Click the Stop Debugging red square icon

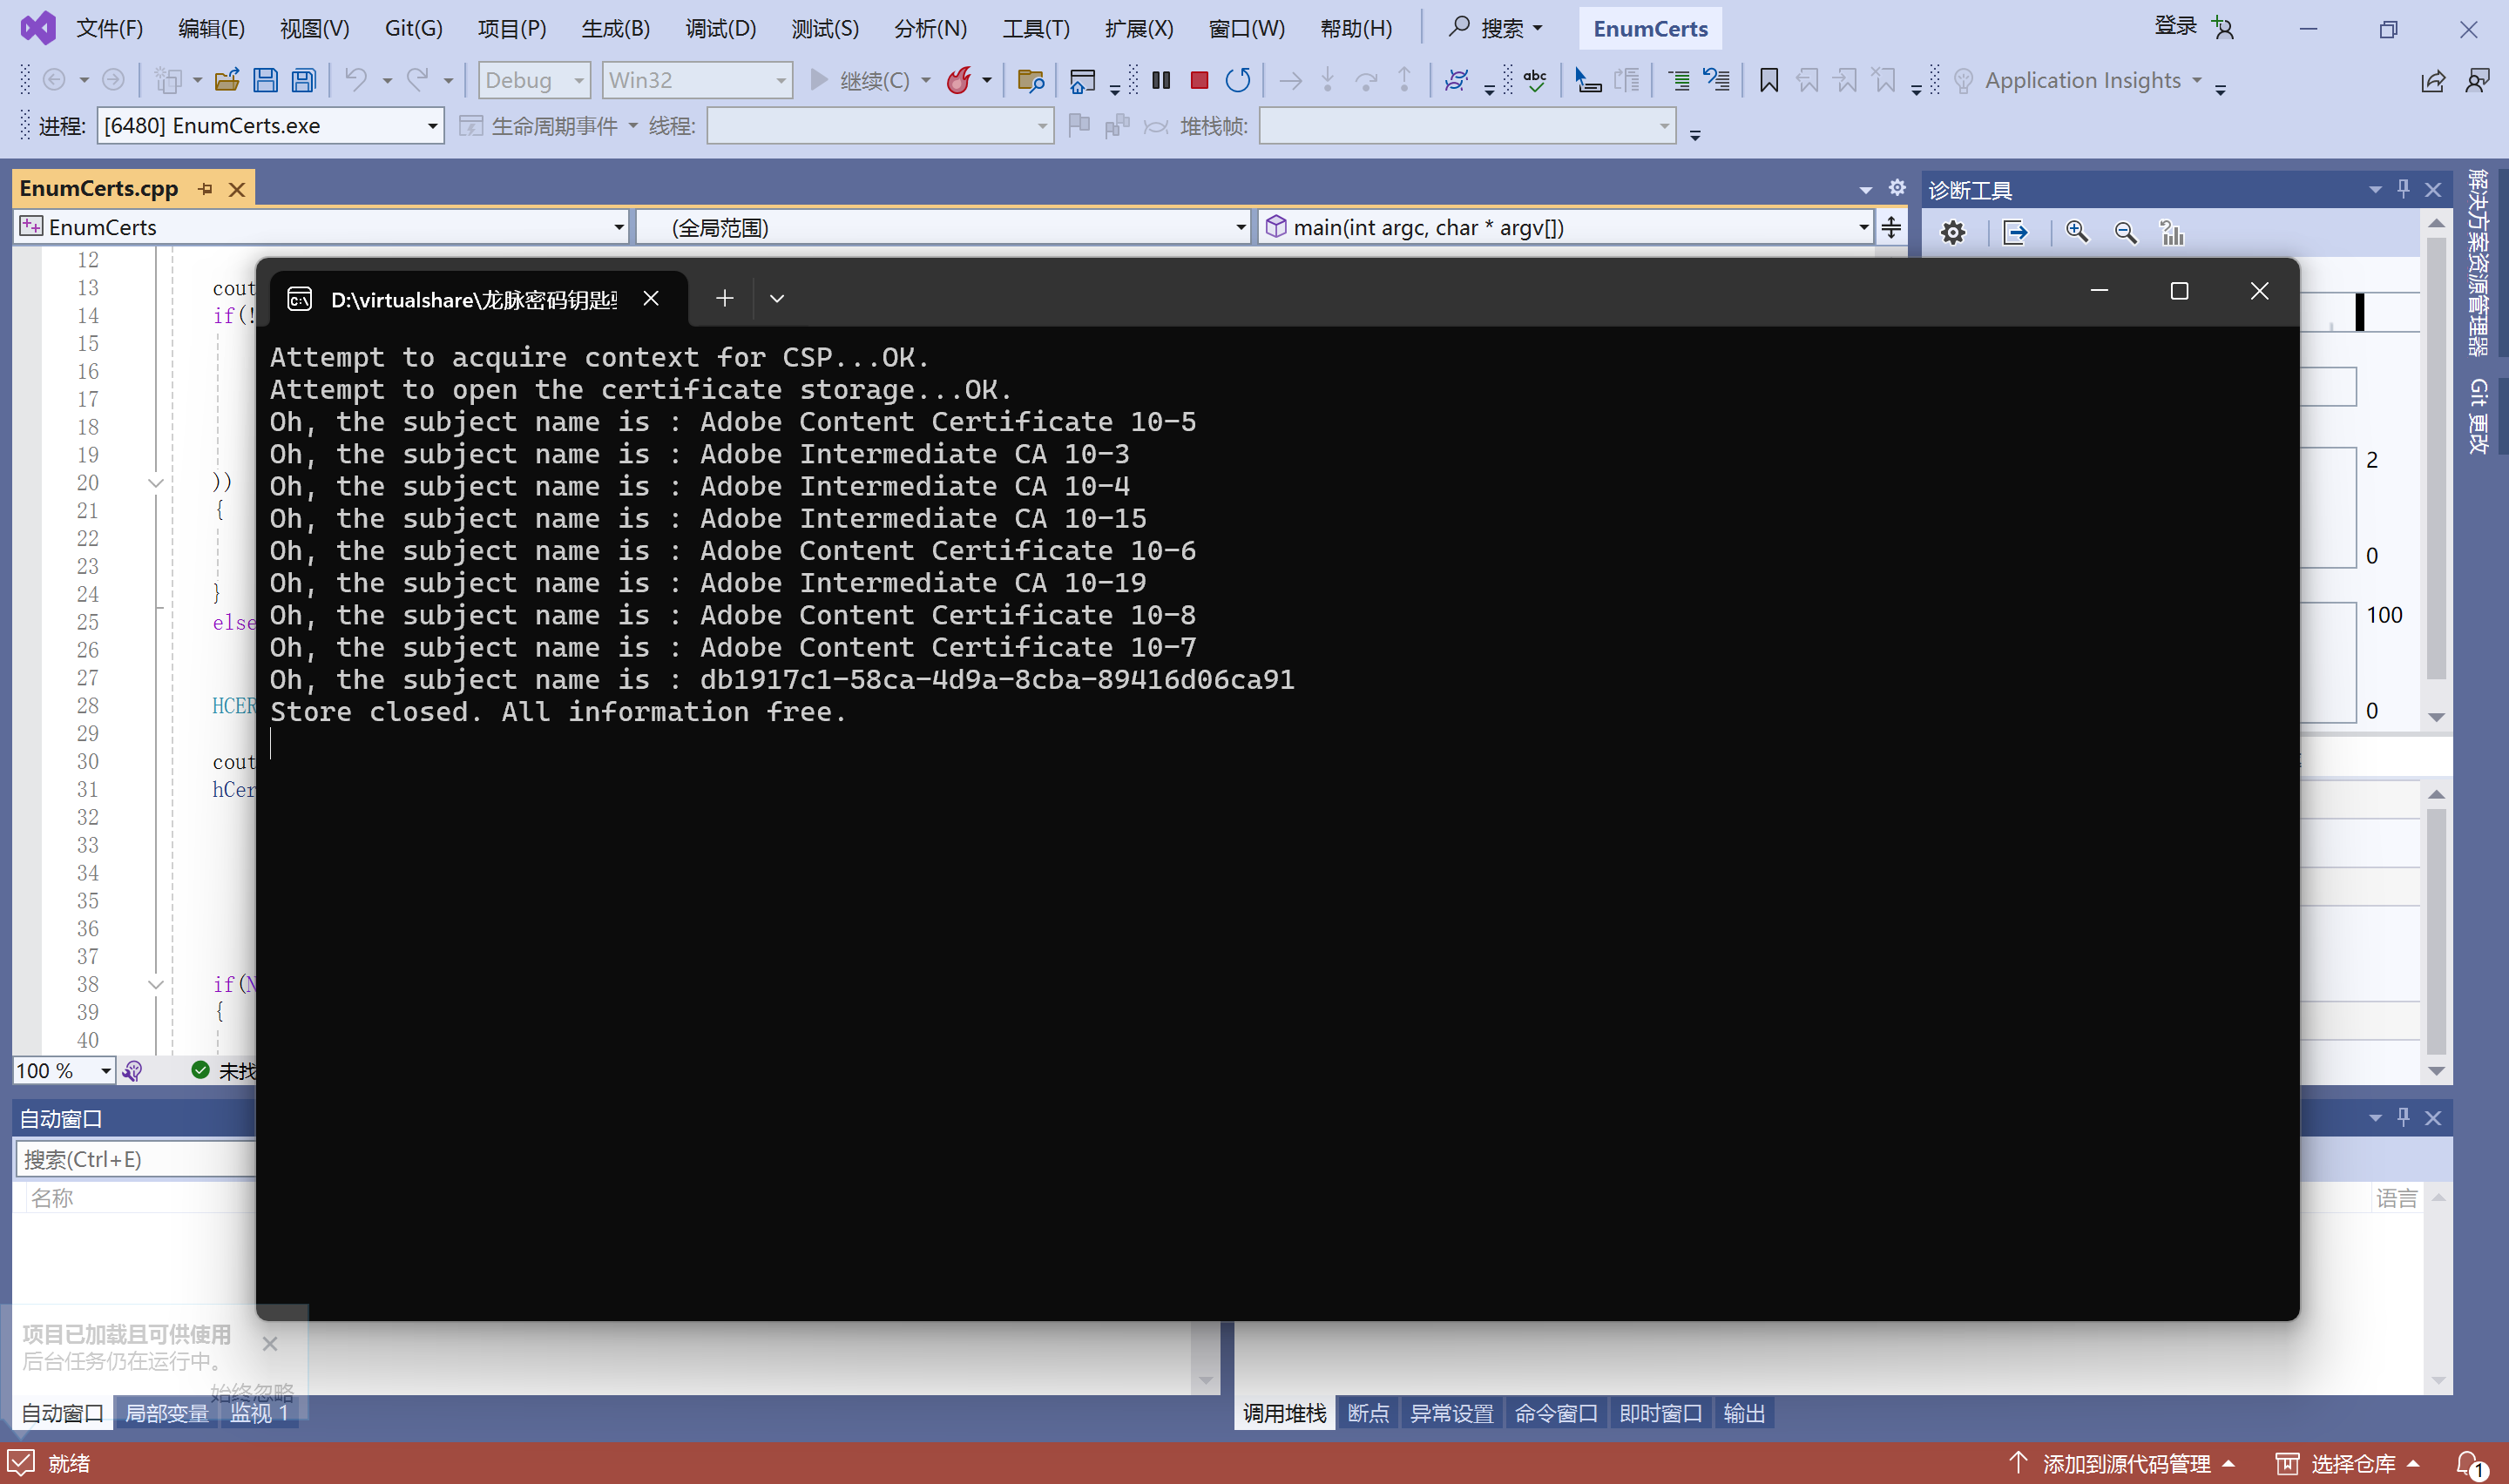coord(1199,80)
